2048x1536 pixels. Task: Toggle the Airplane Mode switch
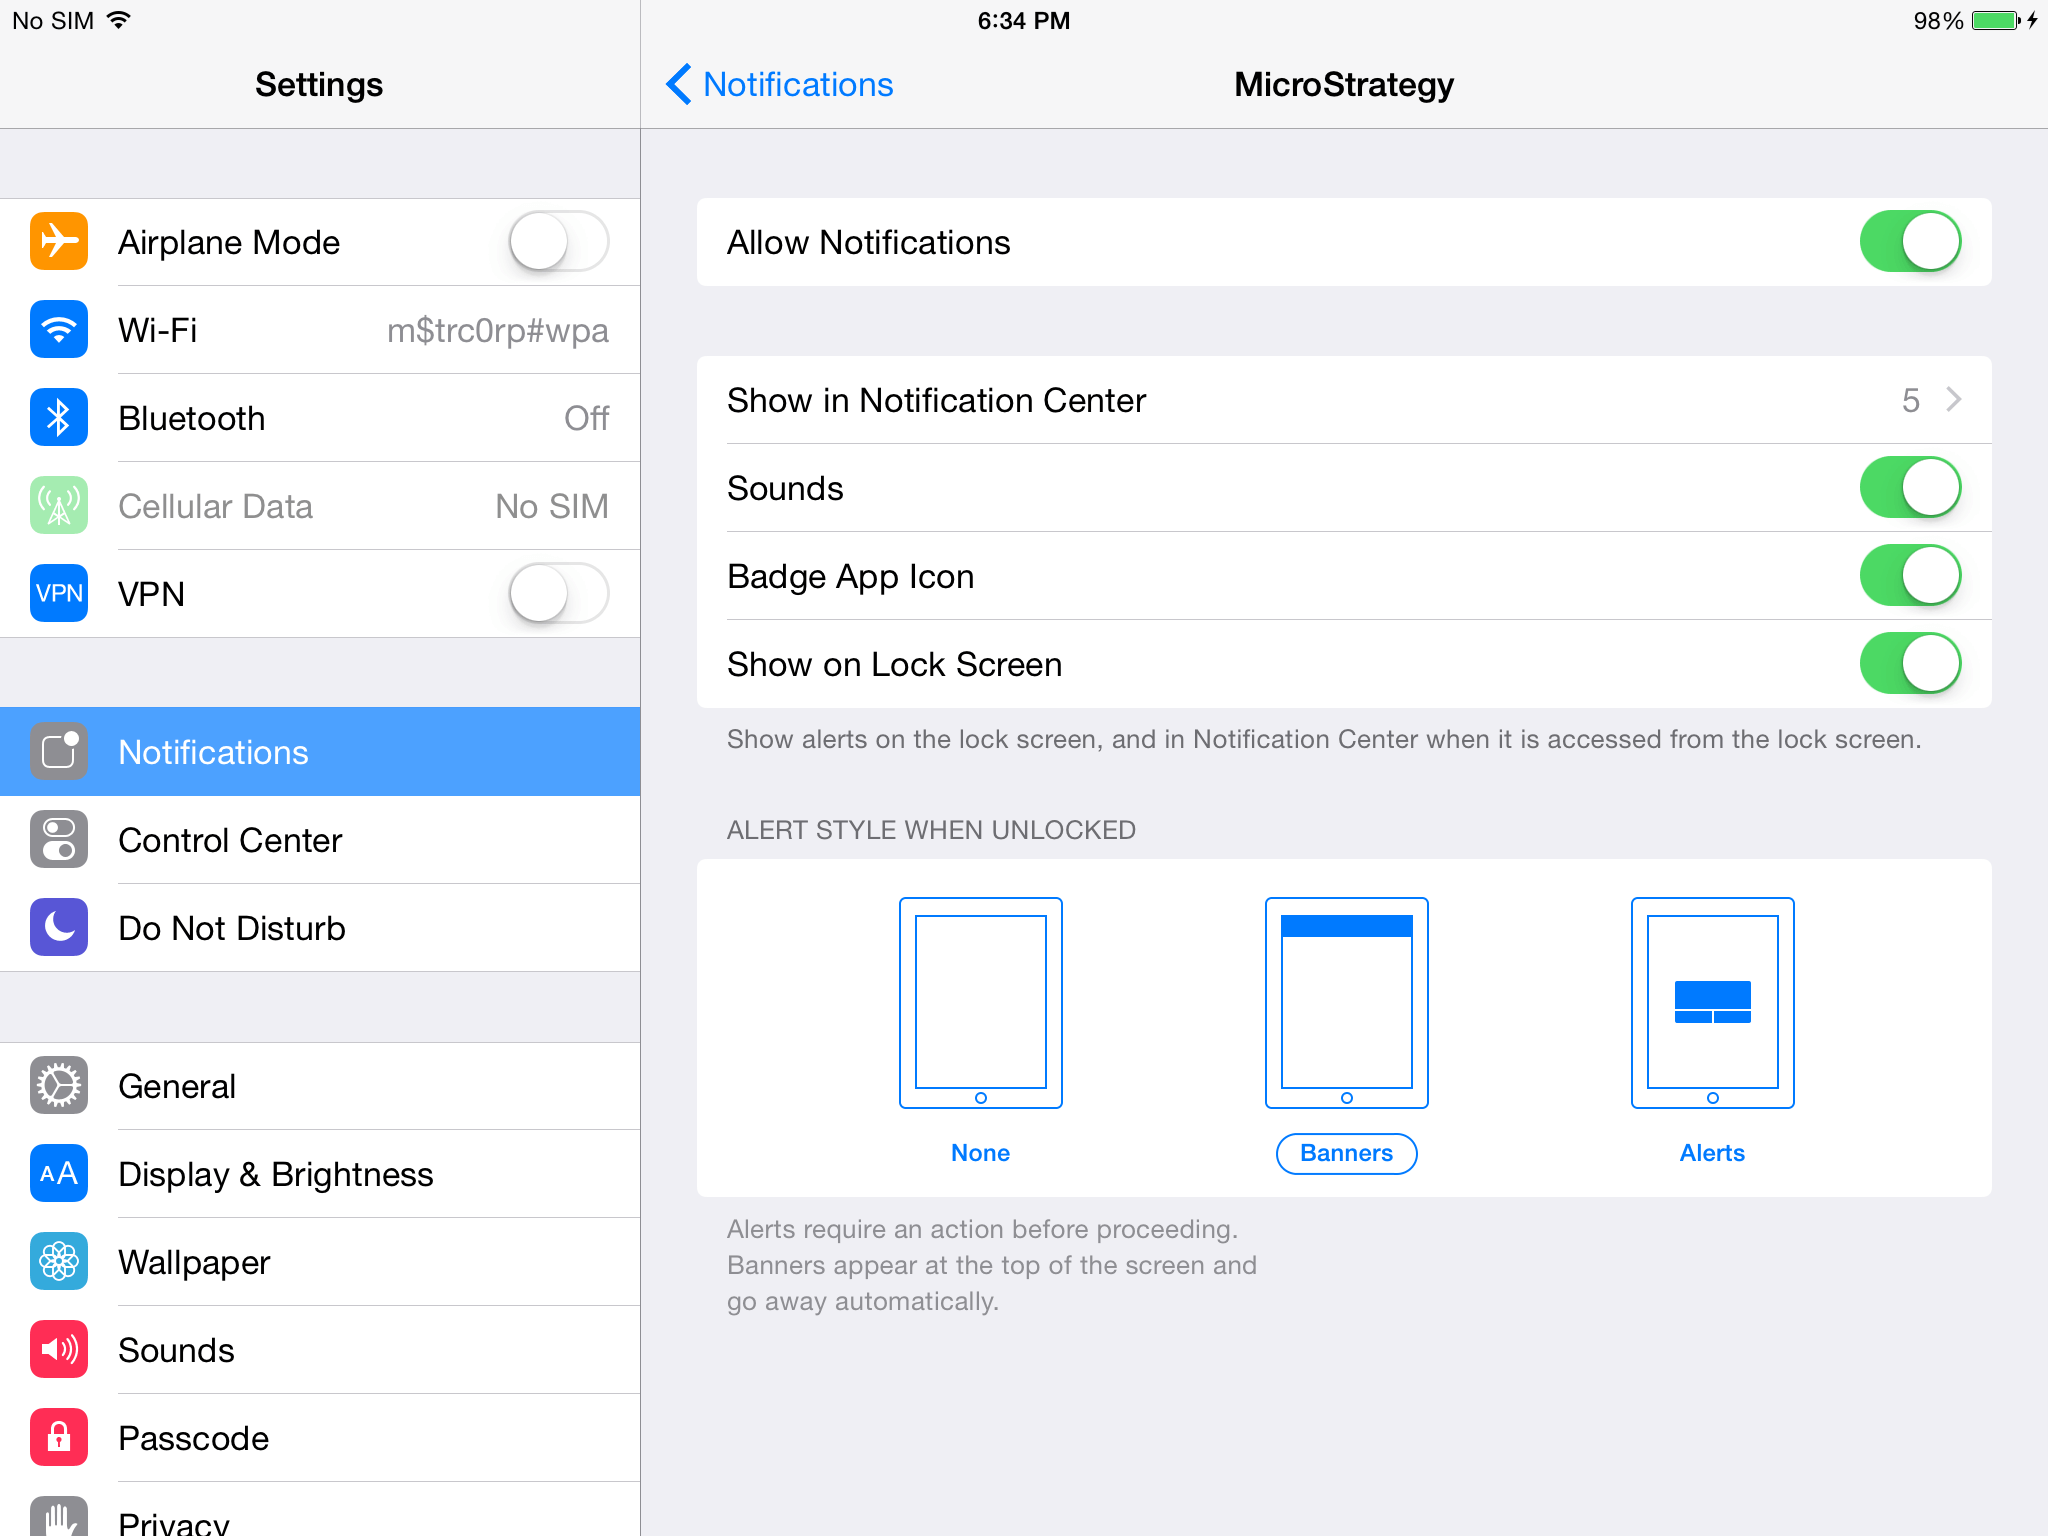pos(559,242)
